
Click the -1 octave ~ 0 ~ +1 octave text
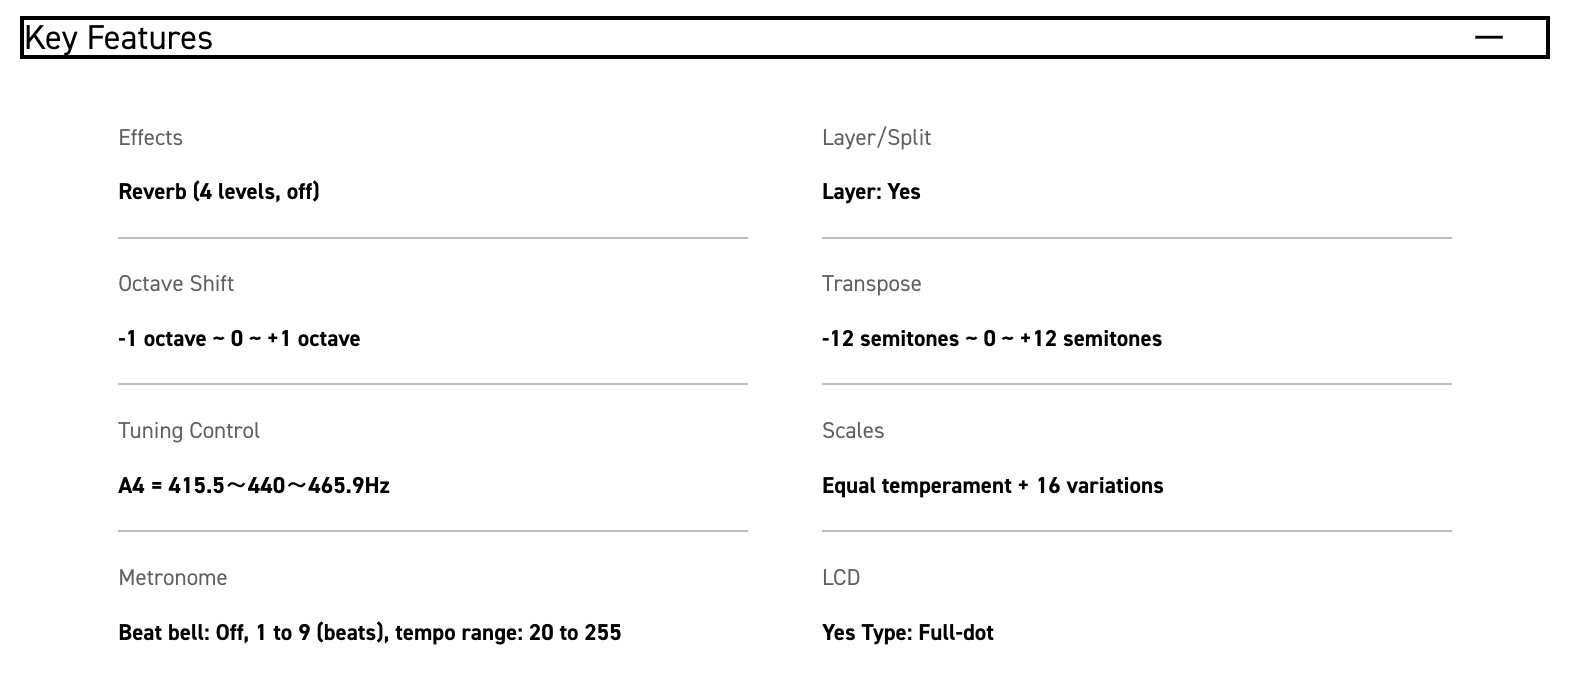[x=239, y=339]
